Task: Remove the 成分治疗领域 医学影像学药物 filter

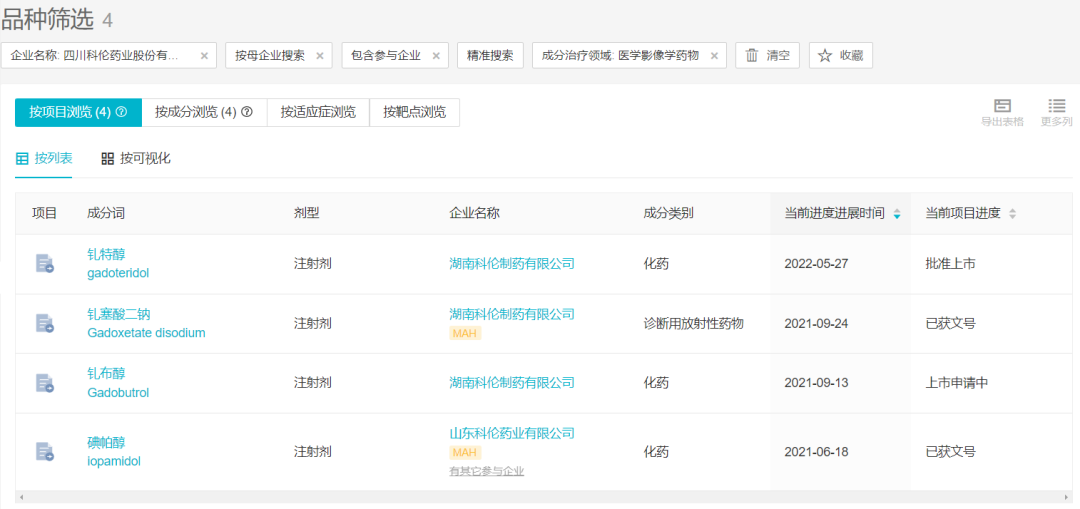Action: pyautogui.click(x=714, y=56)
